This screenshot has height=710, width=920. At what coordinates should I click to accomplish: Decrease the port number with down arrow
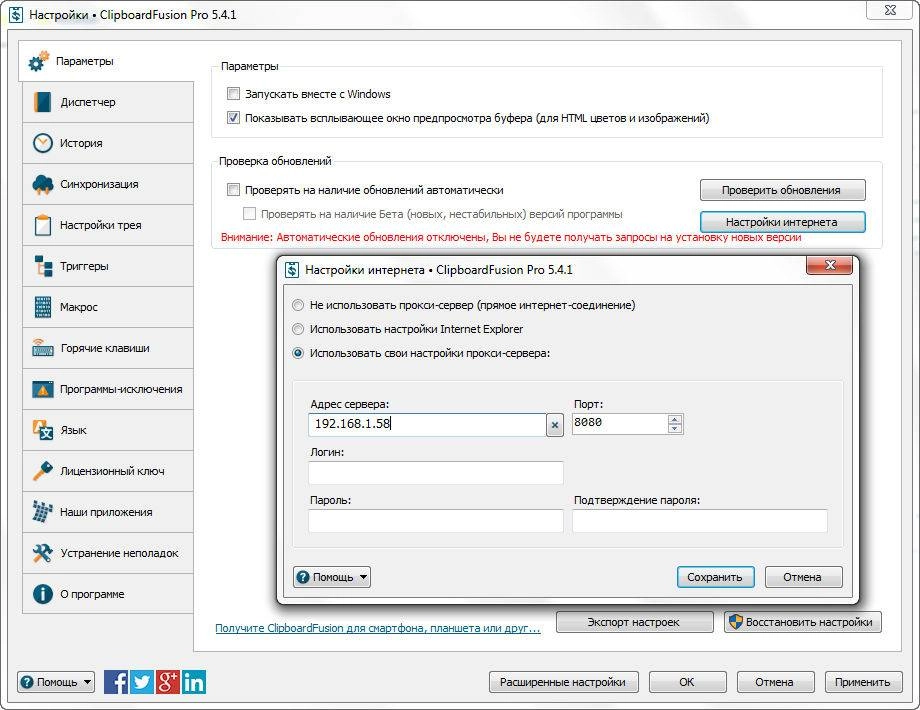675,429
